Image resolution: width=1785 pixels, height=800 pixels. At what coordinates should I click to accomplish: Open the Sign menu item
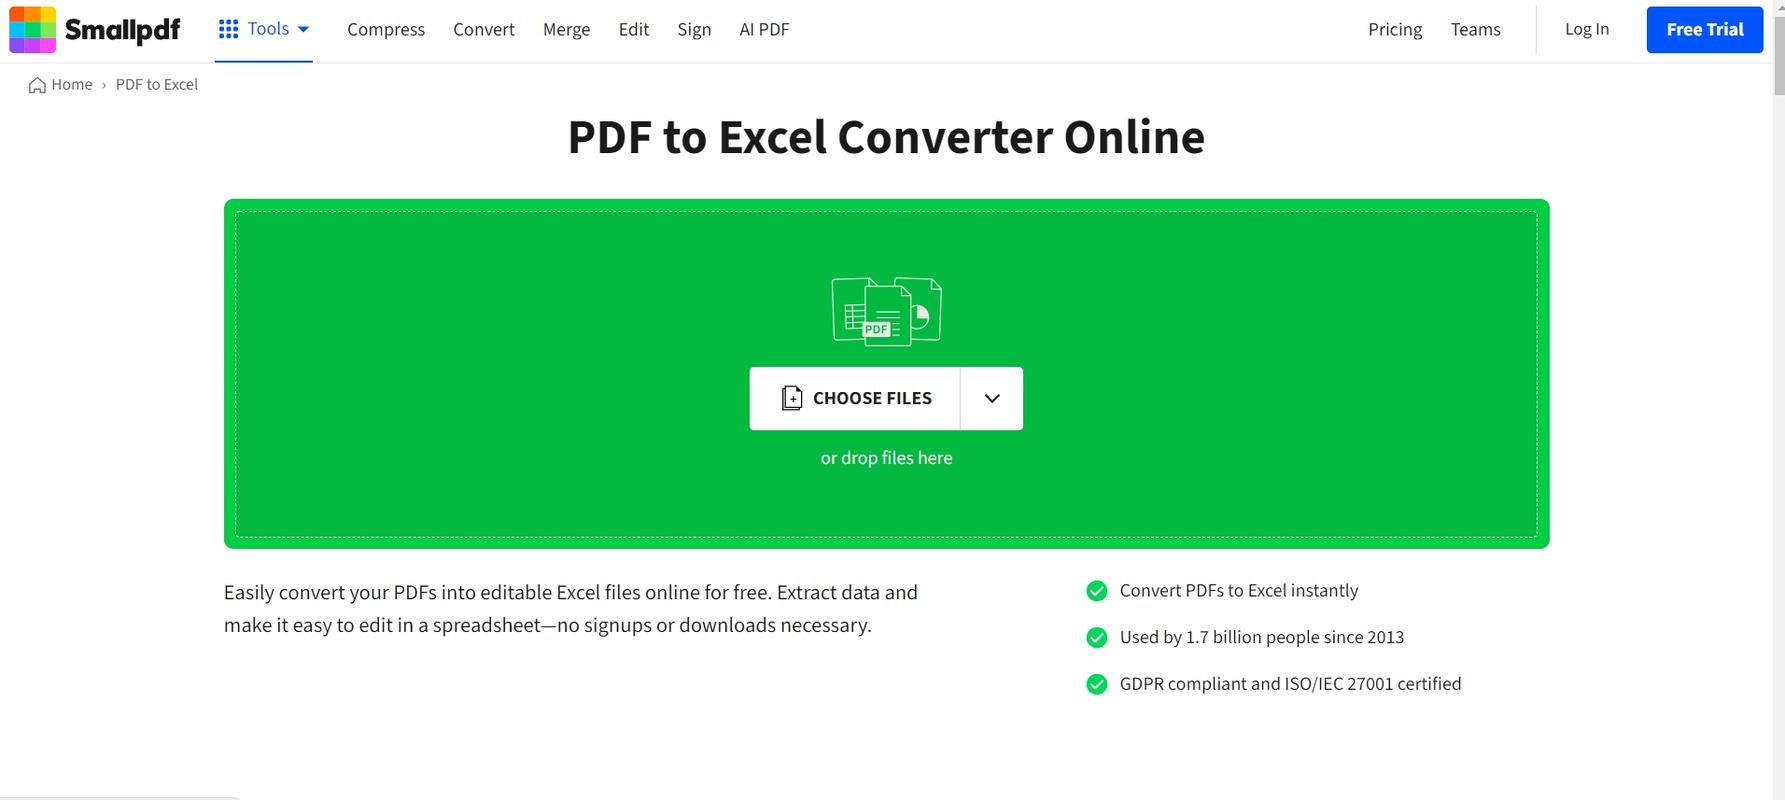[694, 29]
